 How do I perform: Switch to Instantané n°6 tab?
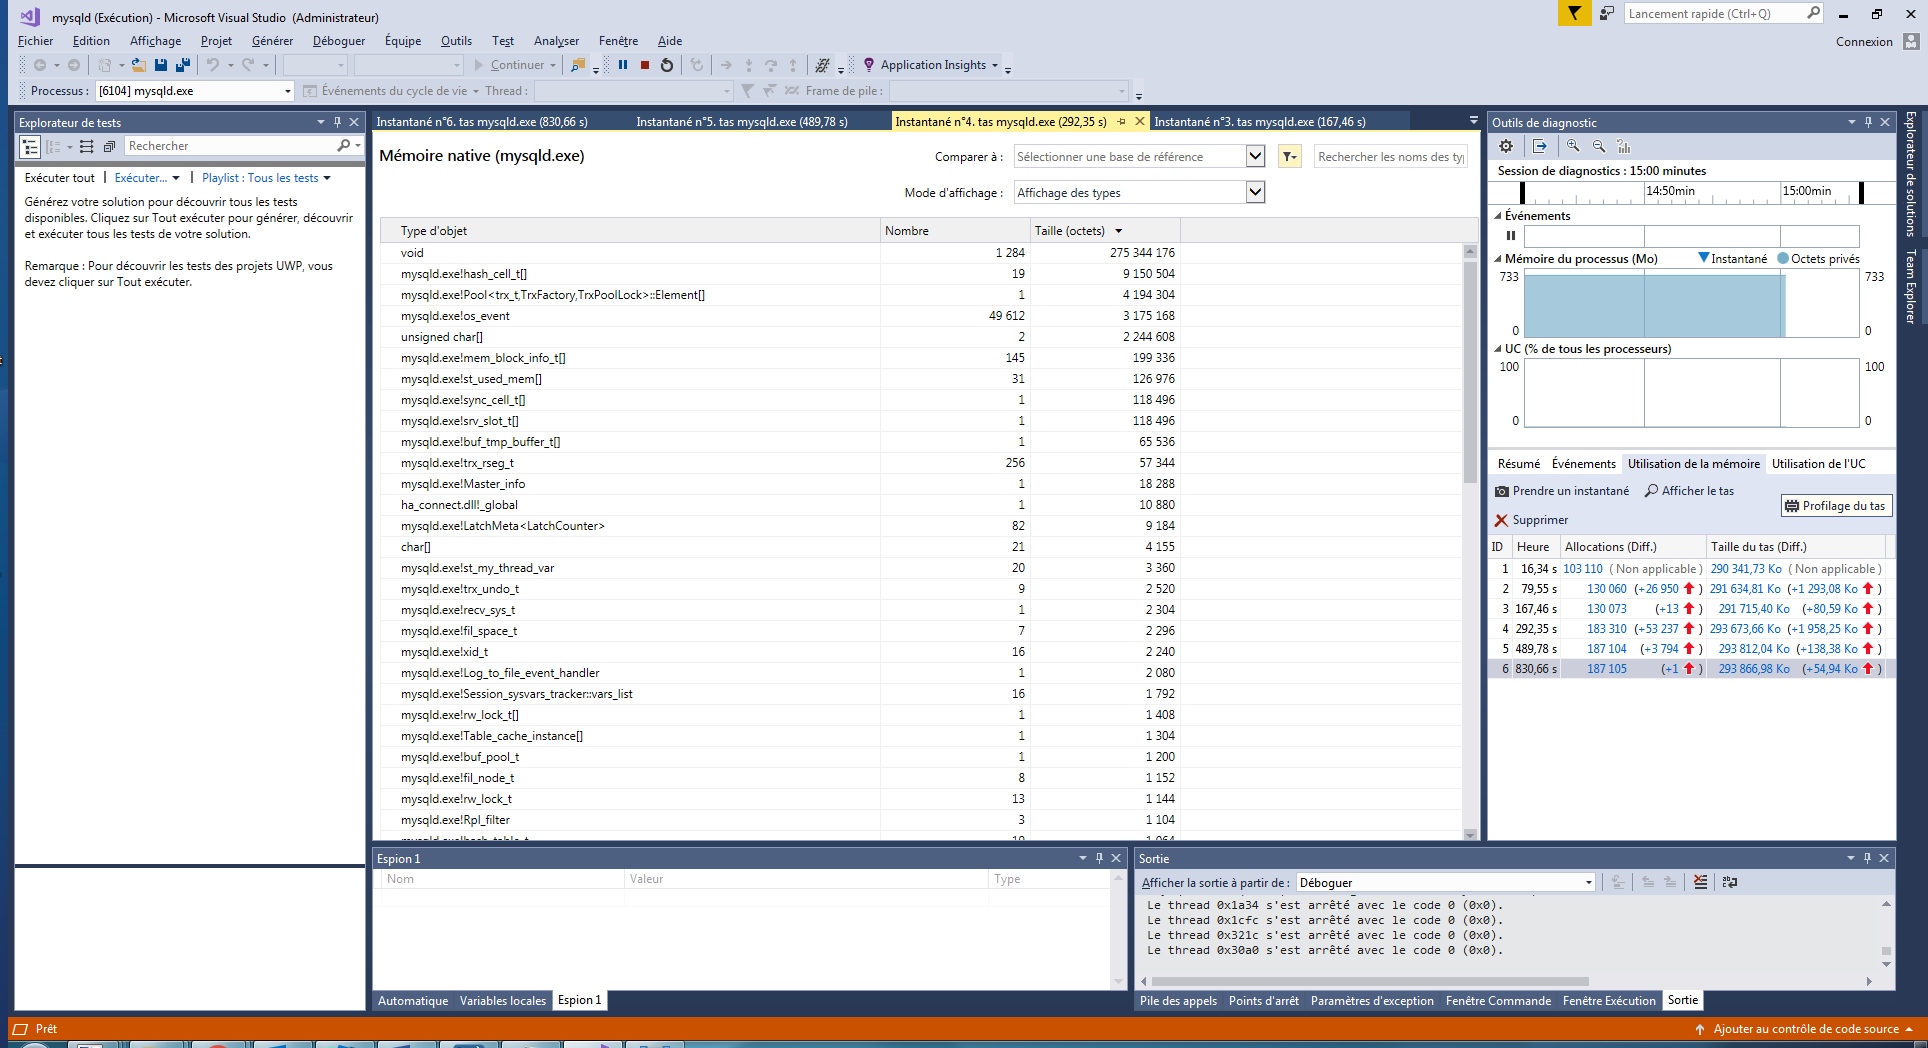point(482,122)
